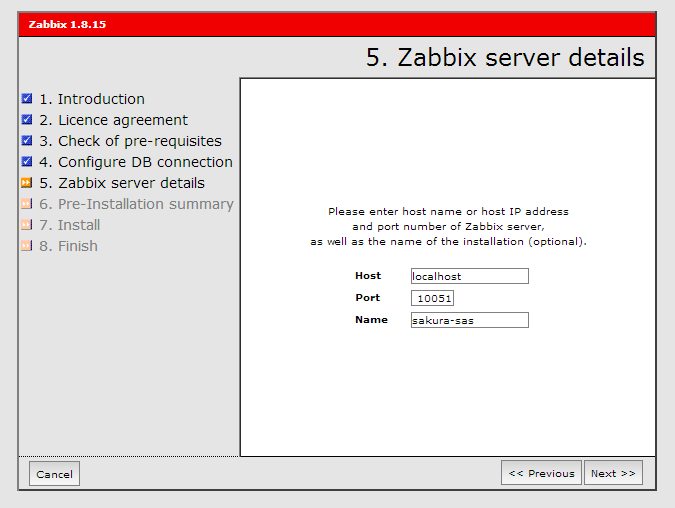Click the checked icon beside Introduction step
Viewport: 675px width, 508px height.
point(27,99)
